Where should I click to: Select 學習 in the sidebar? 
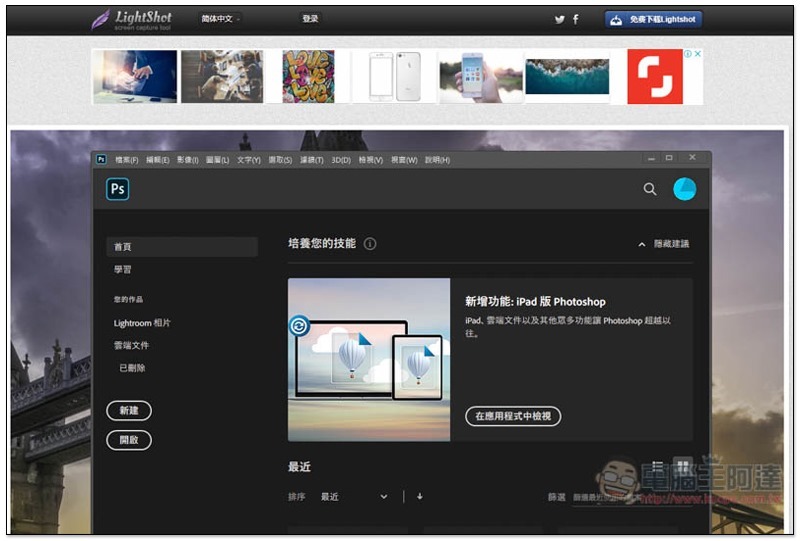click(x=122, y=269)
